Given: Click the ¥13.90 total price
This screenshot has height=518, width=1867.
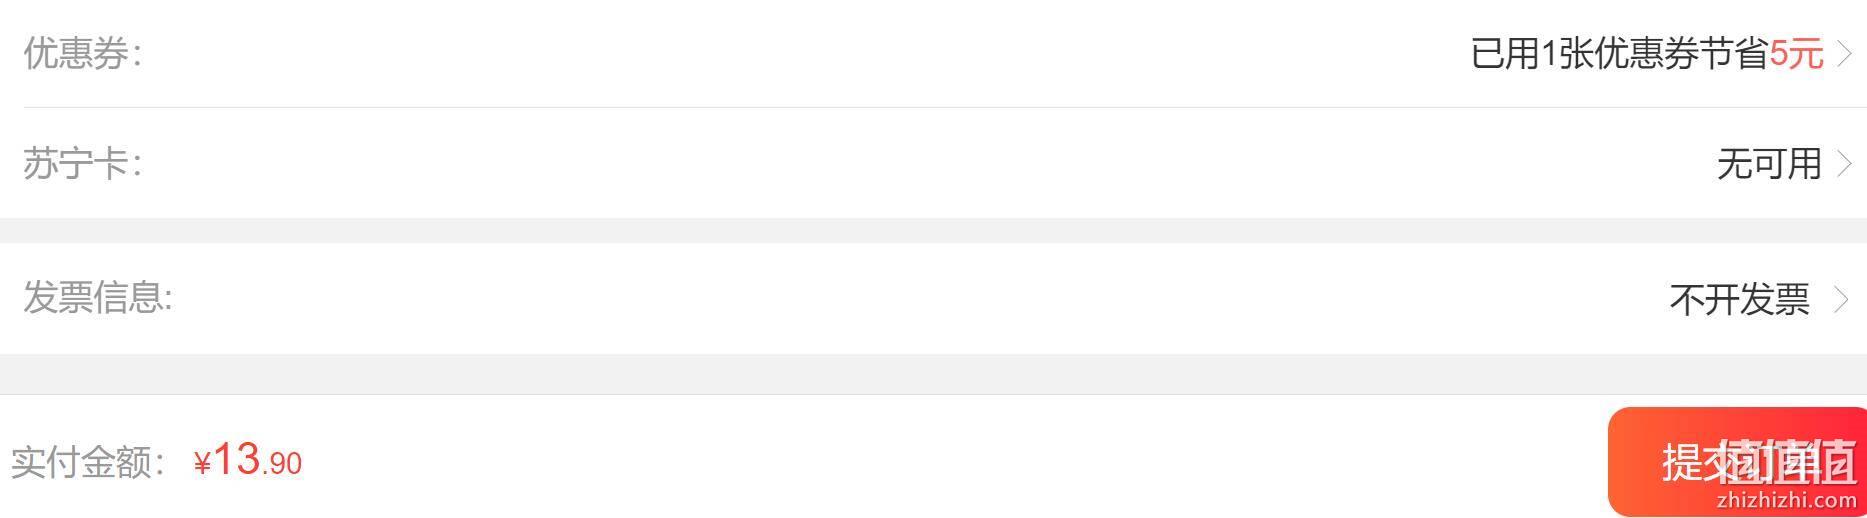Looking at the screenshot, I should [x=247, y=460].
